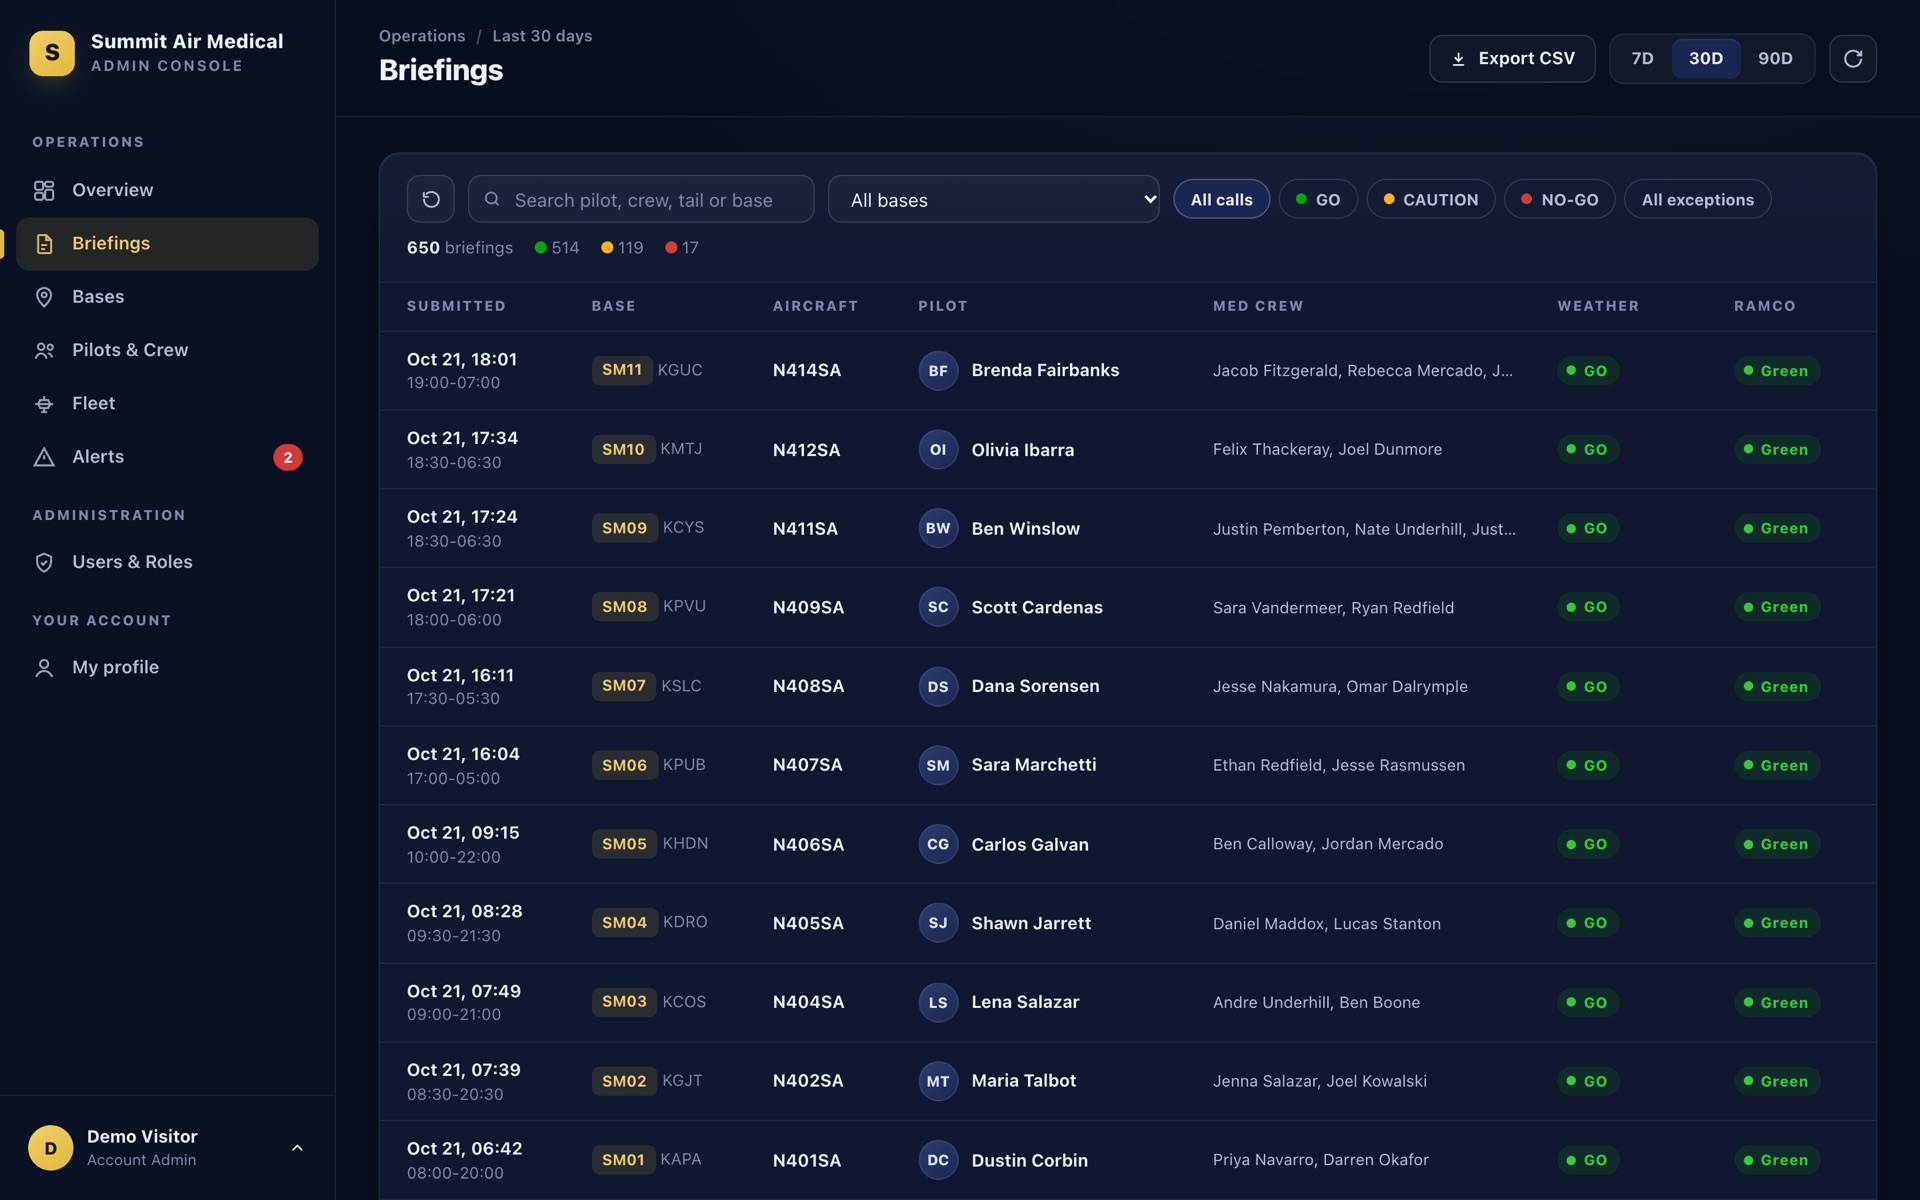Reset filters with the circular arrow icon

click(431, 199)
